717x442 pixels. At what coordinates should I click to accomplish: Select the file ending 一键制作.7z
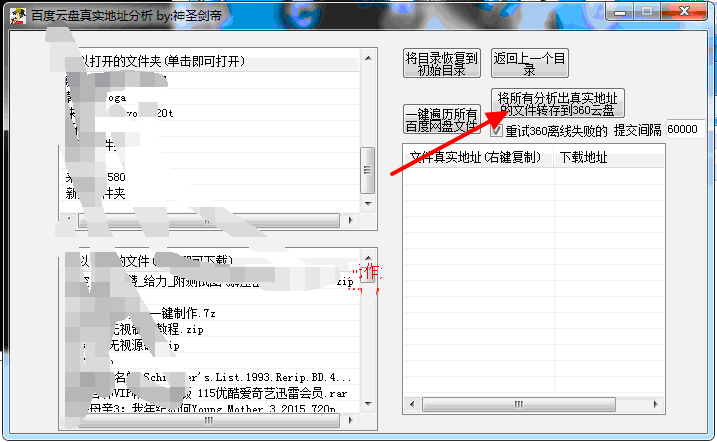209,313
